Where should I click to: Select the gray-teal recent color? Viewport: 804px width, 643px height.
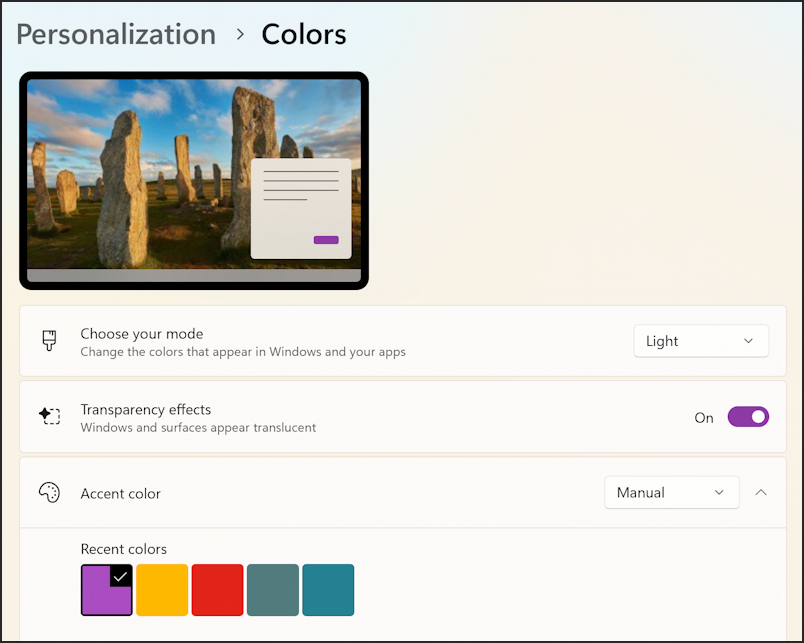click(273, 590)
